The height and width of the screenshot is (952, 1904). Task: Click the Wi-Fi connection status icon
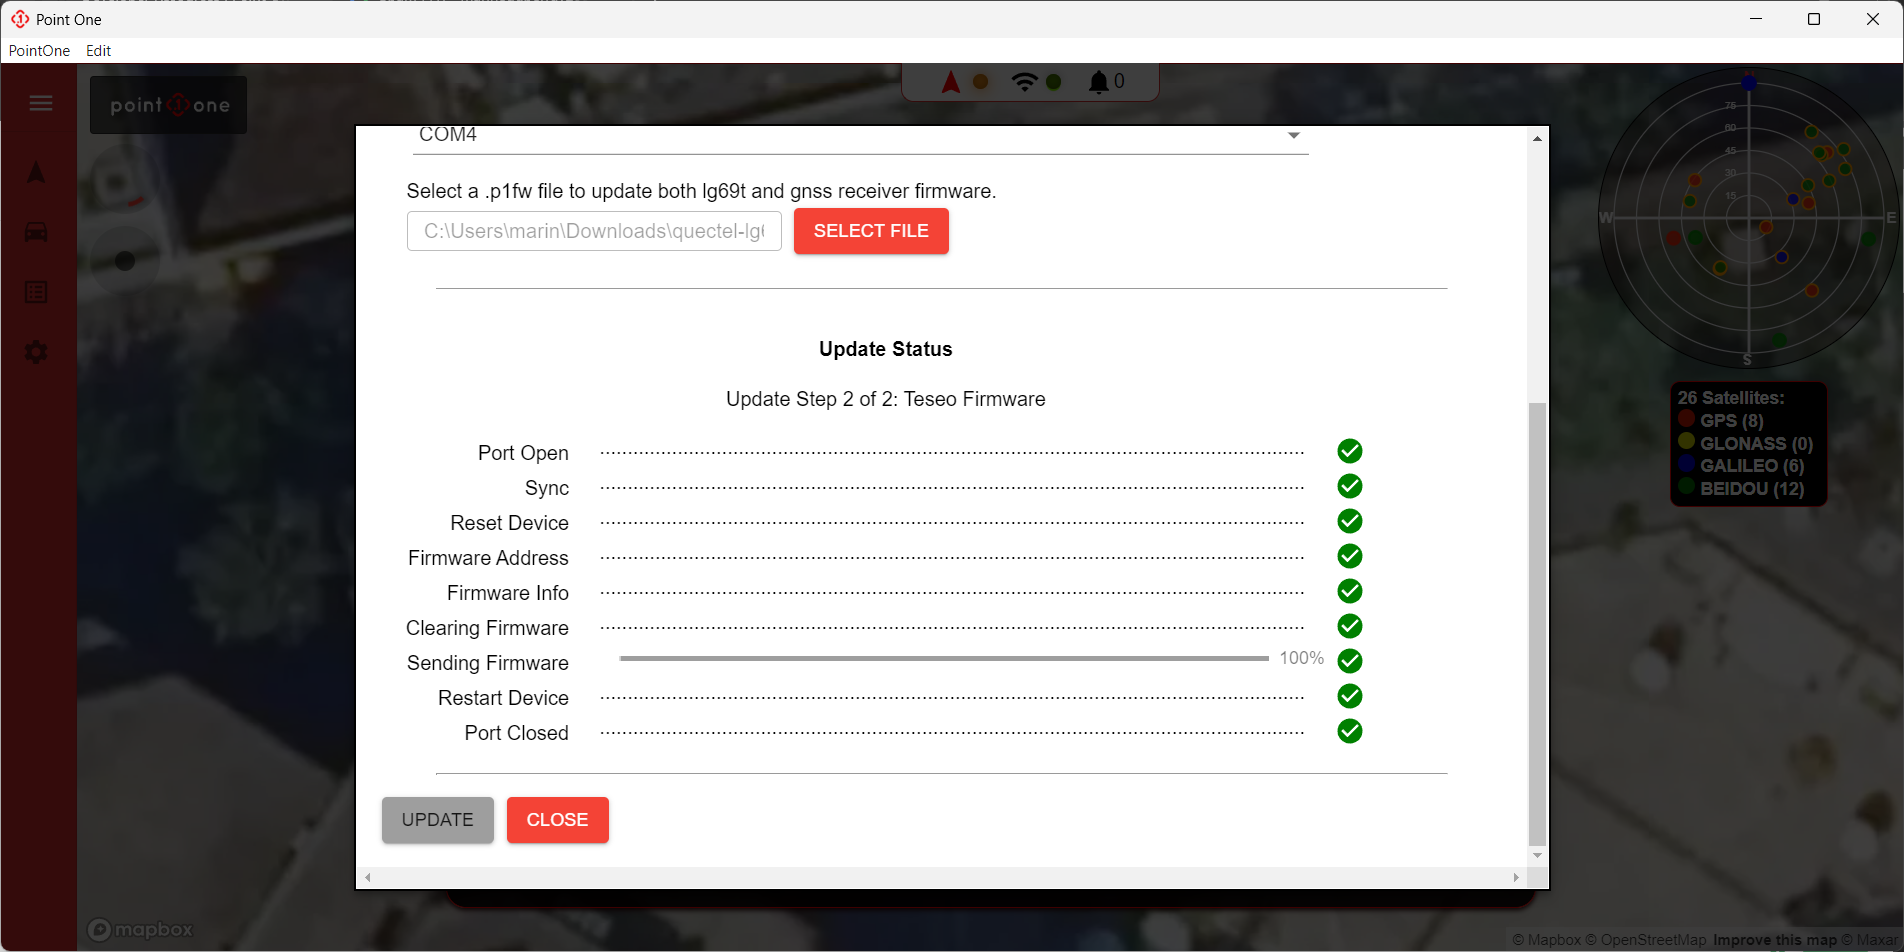click(1024, 82)
